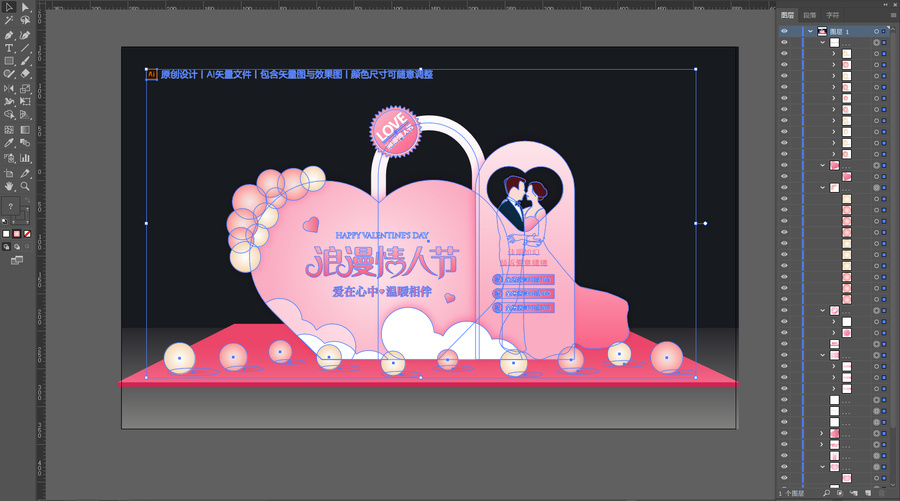900x501 pixels.
Task: Choose the Symbol Sprayer tool
Action: coord(9,158)
